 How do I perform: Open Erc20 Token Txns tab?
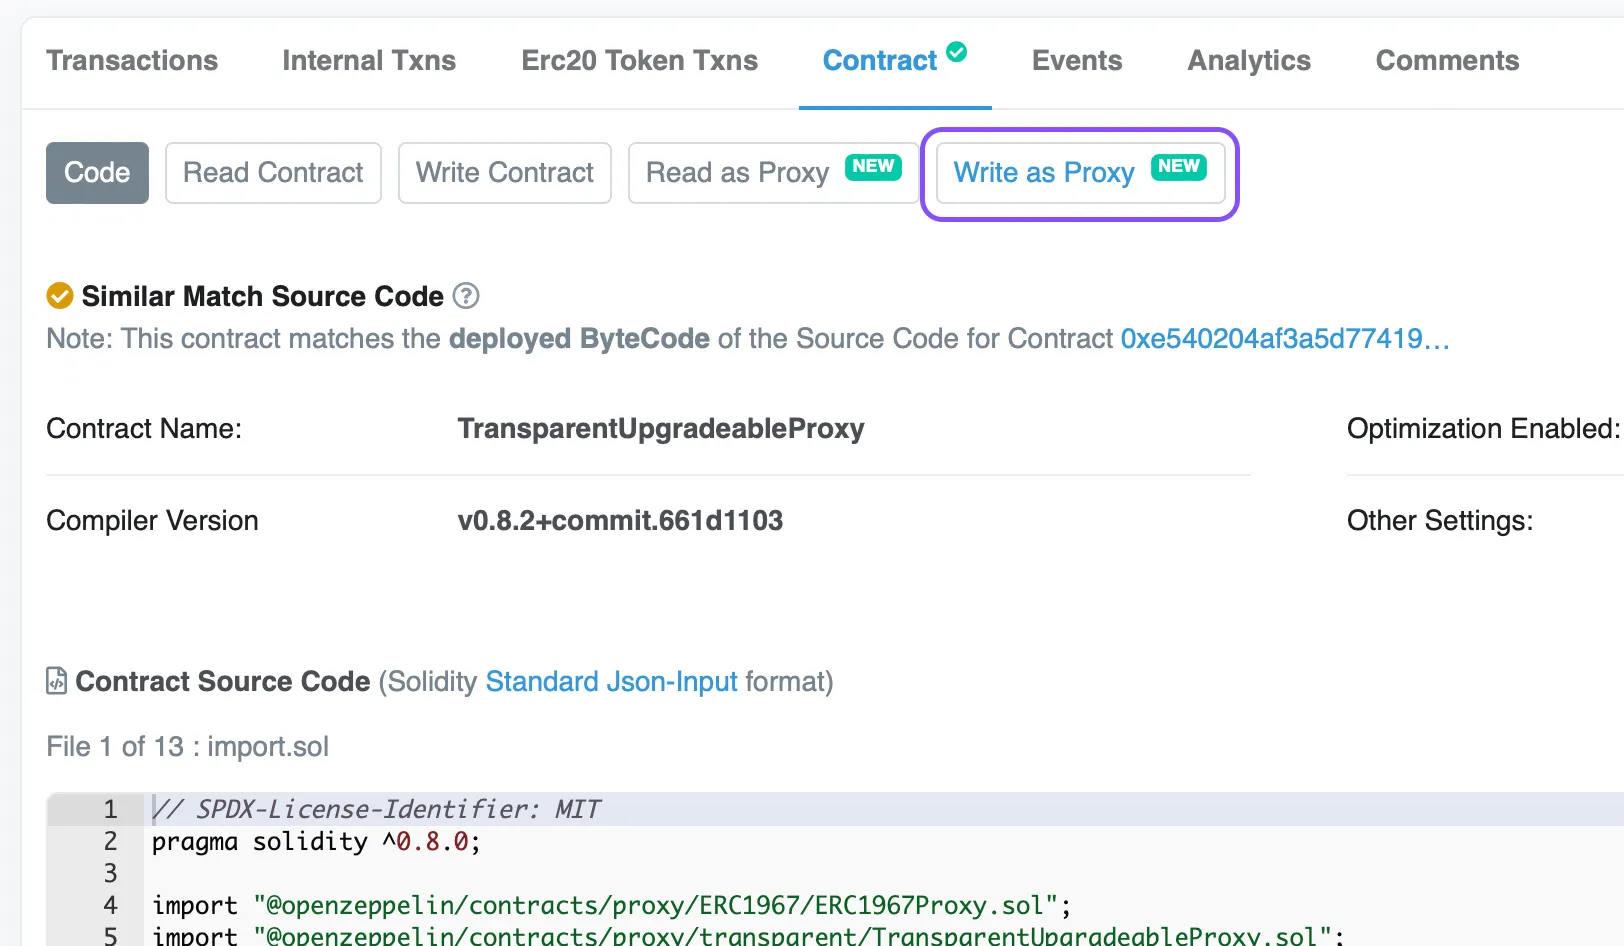(639, 61)
